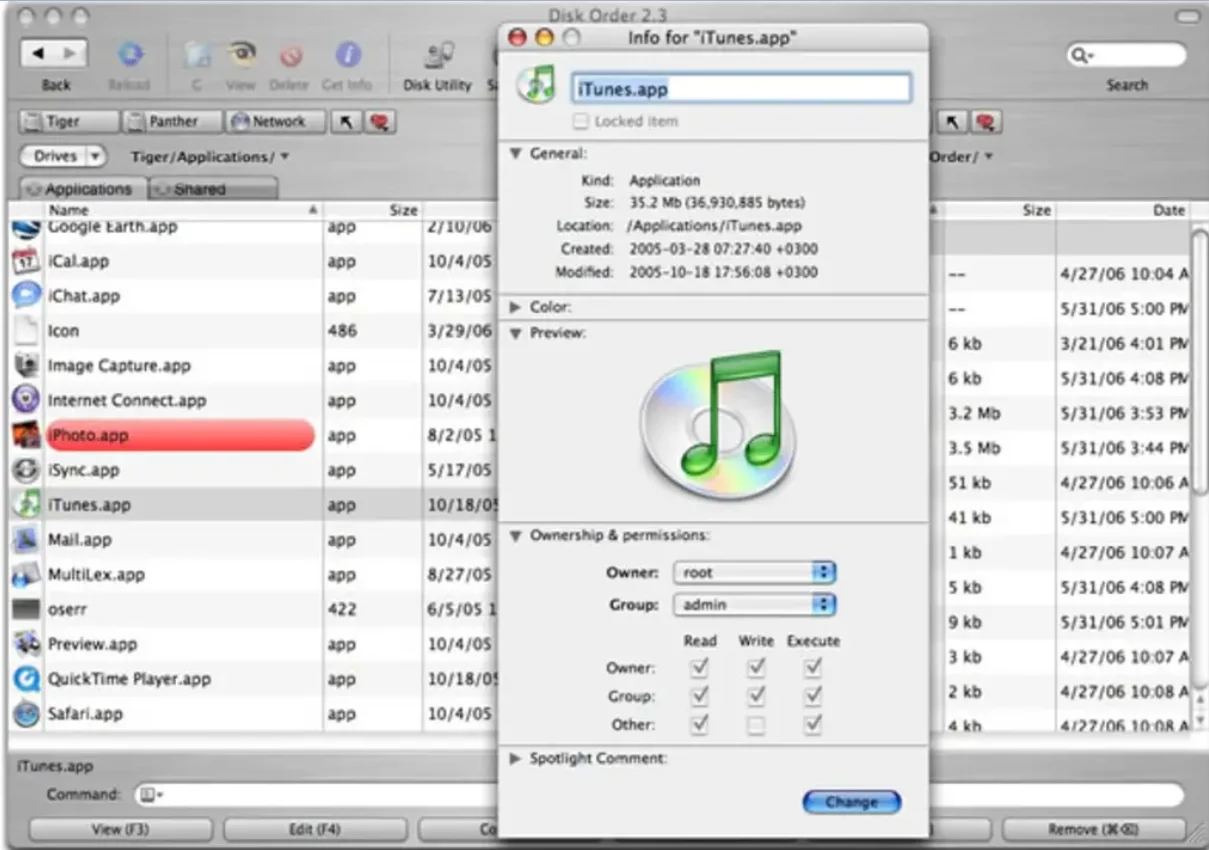Expand the Spotlight Comment section
The height and width of the screenshot is (850, 1209).
516,758
